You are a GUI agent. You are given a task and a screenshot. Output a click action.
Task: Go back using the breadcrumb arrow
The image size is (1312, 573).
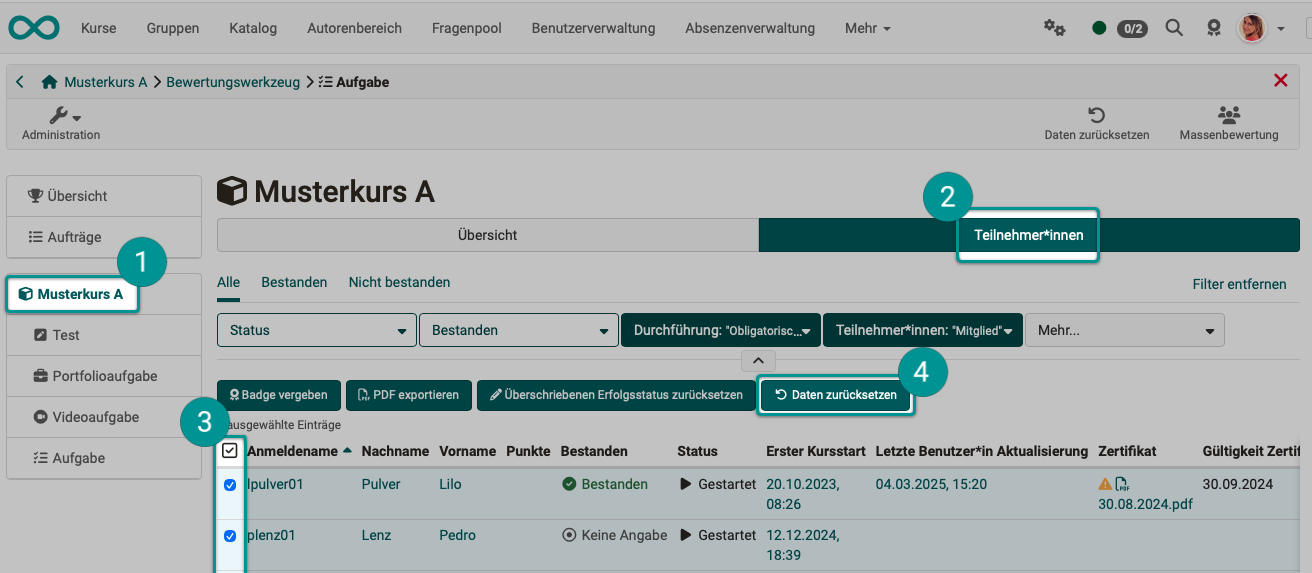pos(20,82)
